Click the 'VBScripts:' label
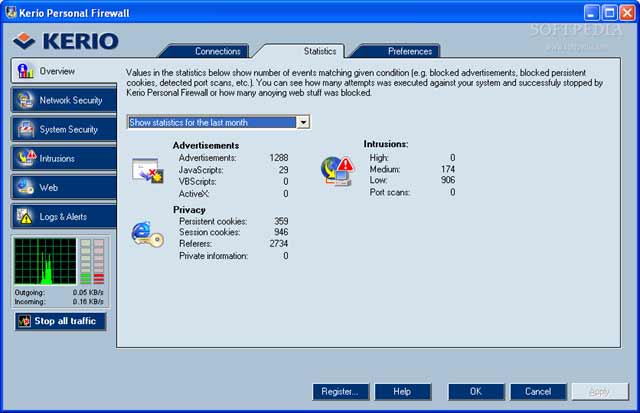 198,181
